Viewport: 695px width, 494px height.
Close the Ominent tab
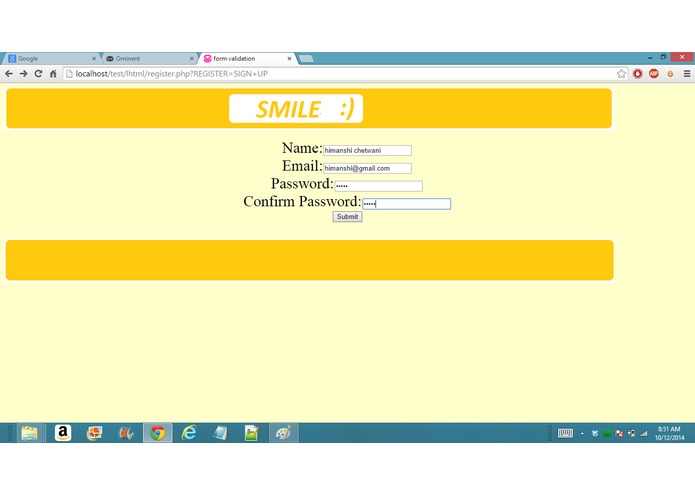[x=191, y=58]
